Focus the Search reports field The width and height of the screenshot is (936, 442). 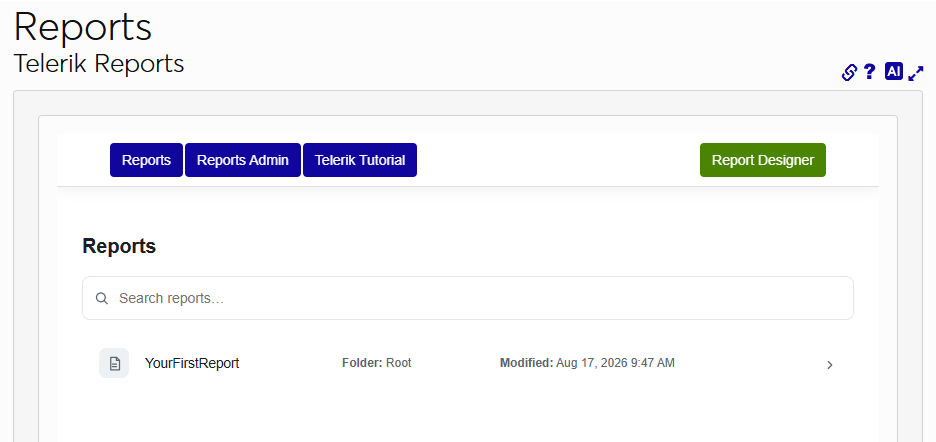[468, 298]
